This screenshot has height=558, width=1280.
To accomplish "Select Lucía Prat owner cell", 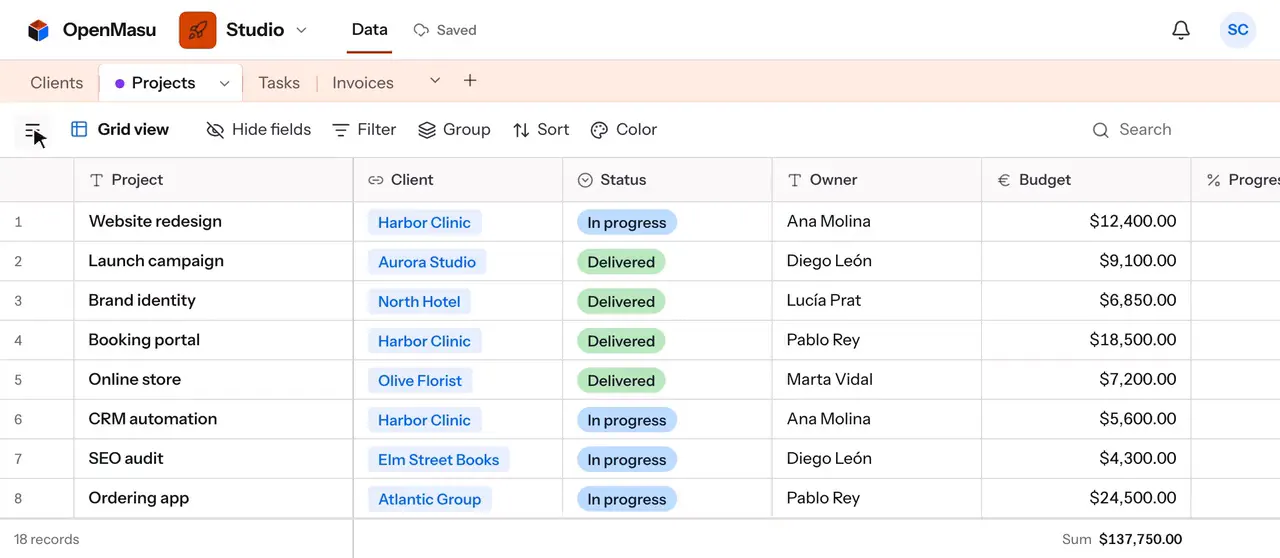I will [877, 301].
